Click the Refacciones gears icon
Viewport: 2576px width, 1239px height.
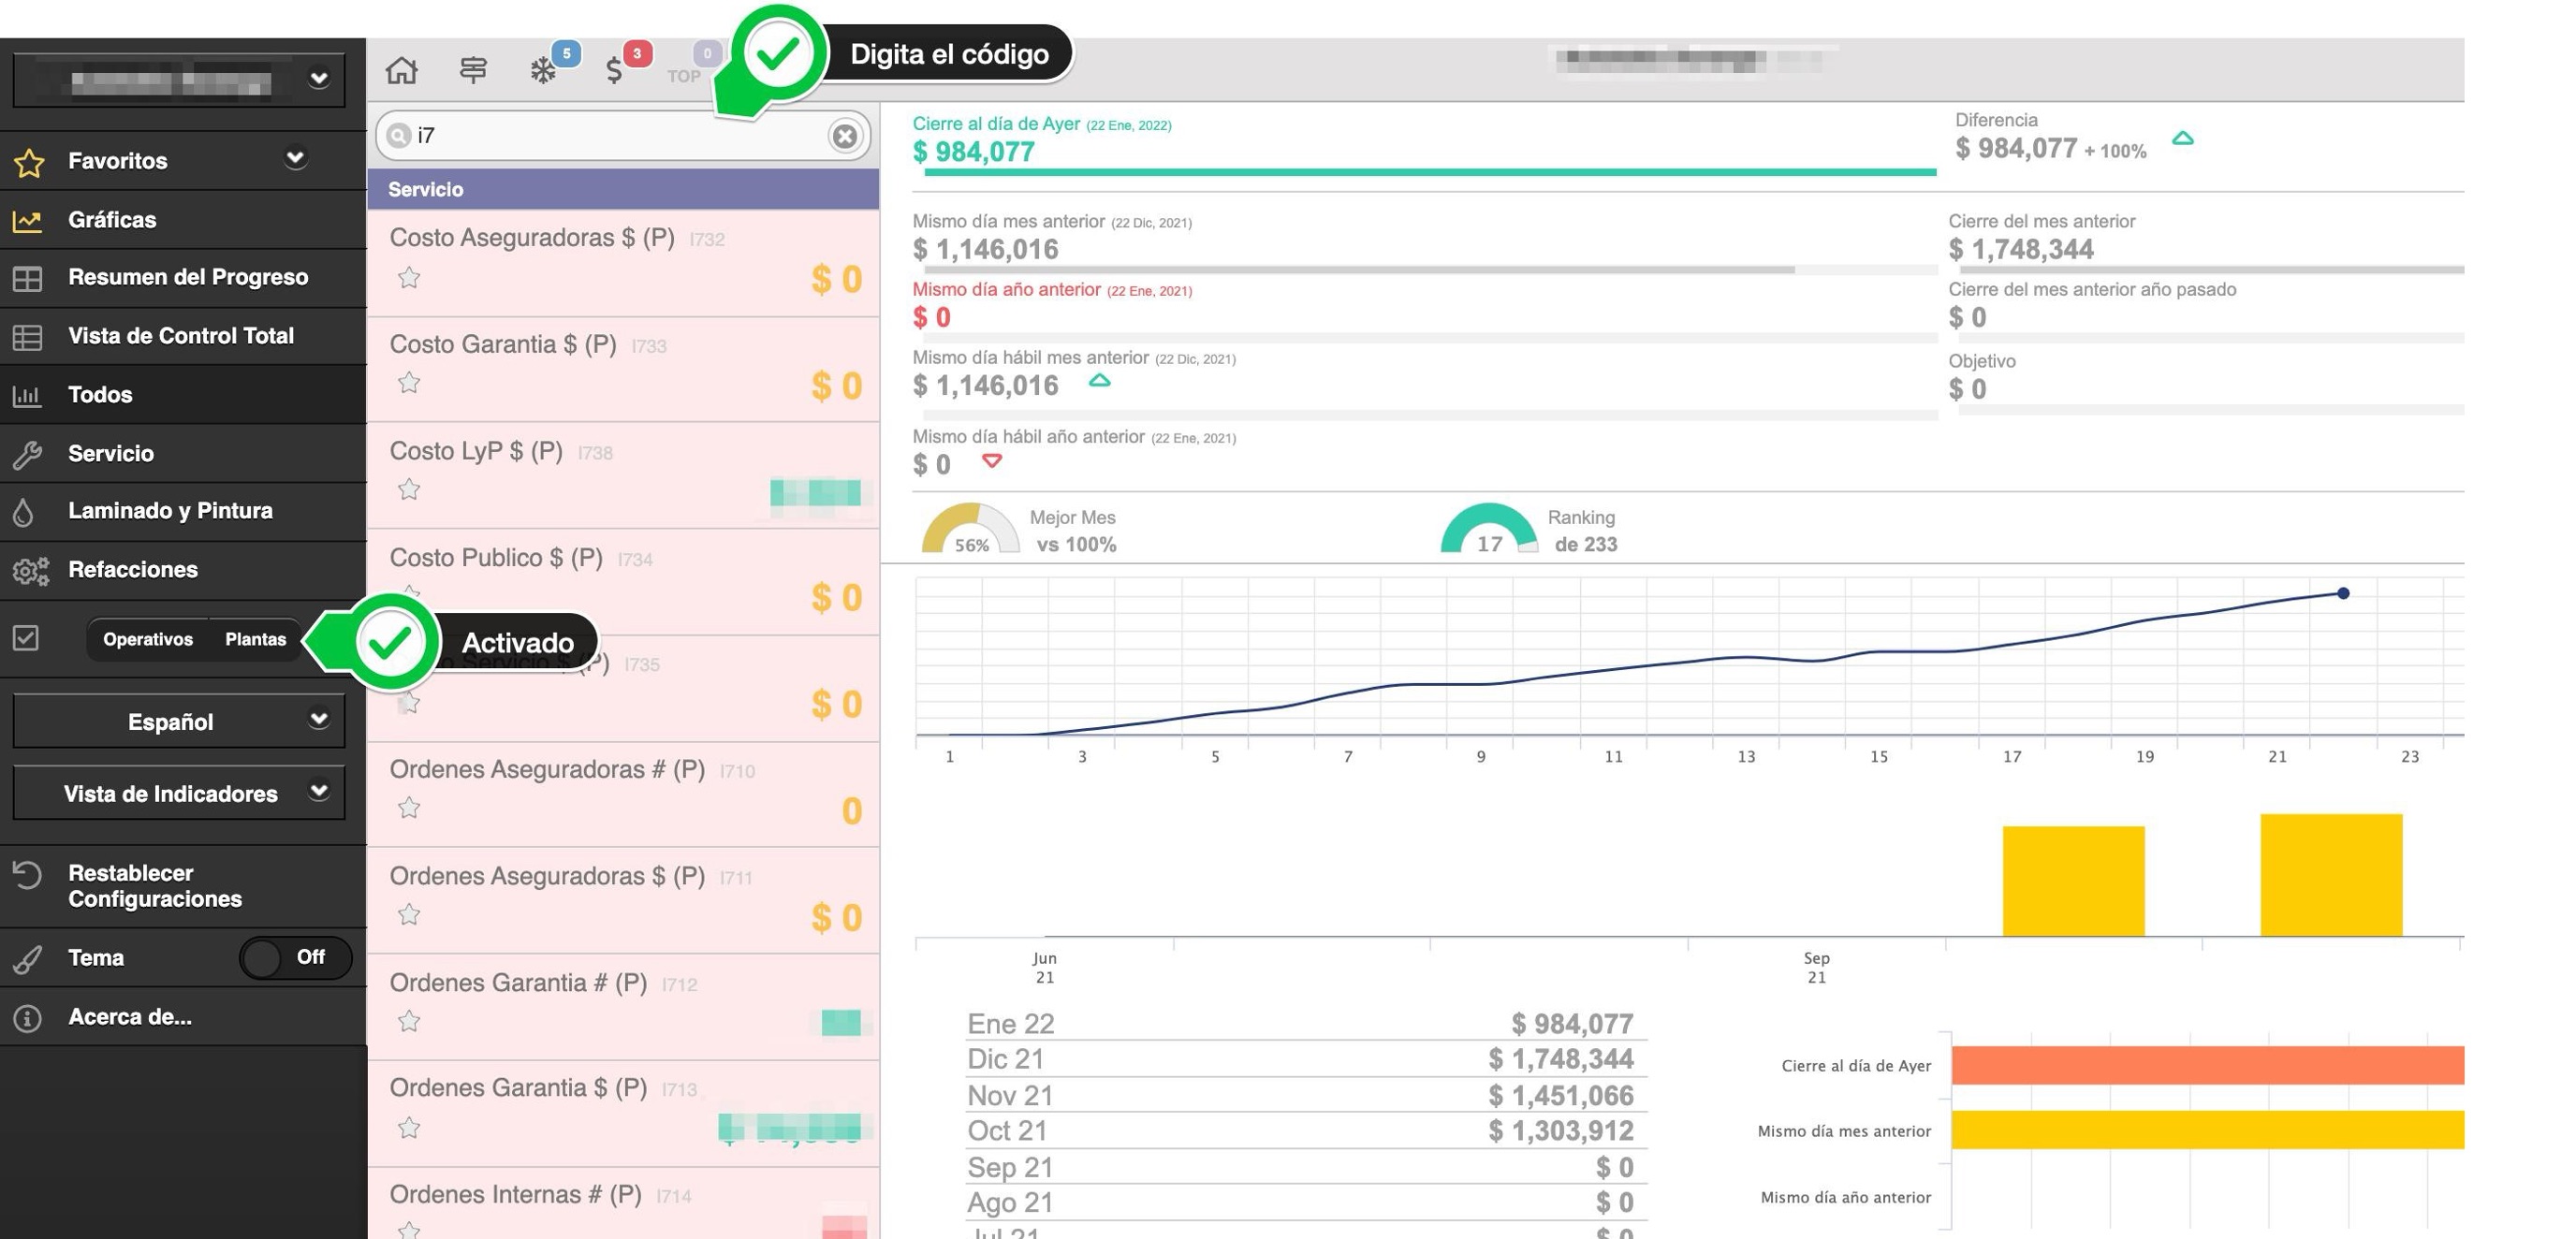point(30,571)
